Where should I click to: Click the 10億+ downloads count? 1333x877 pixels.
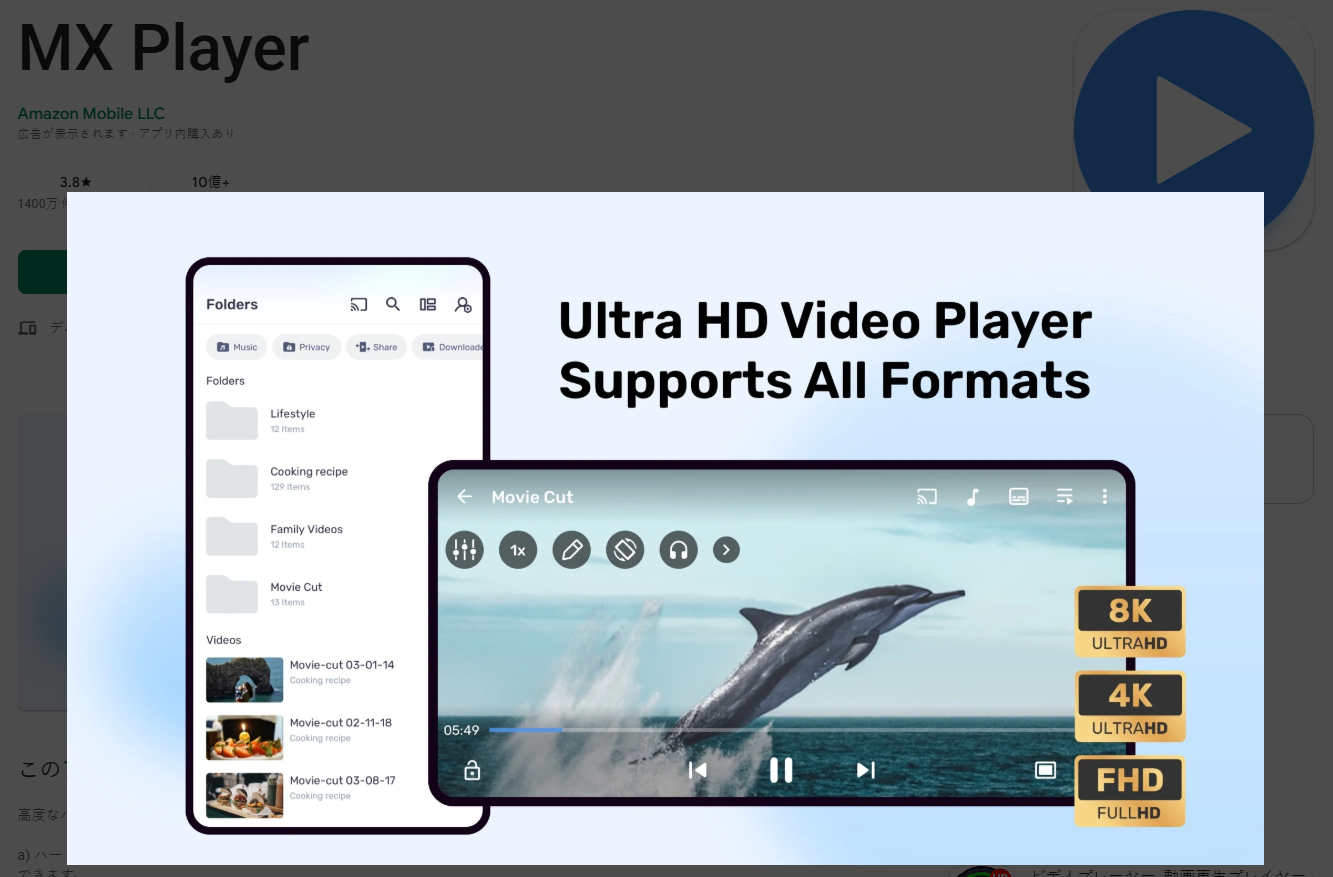[x=211, y=182]
